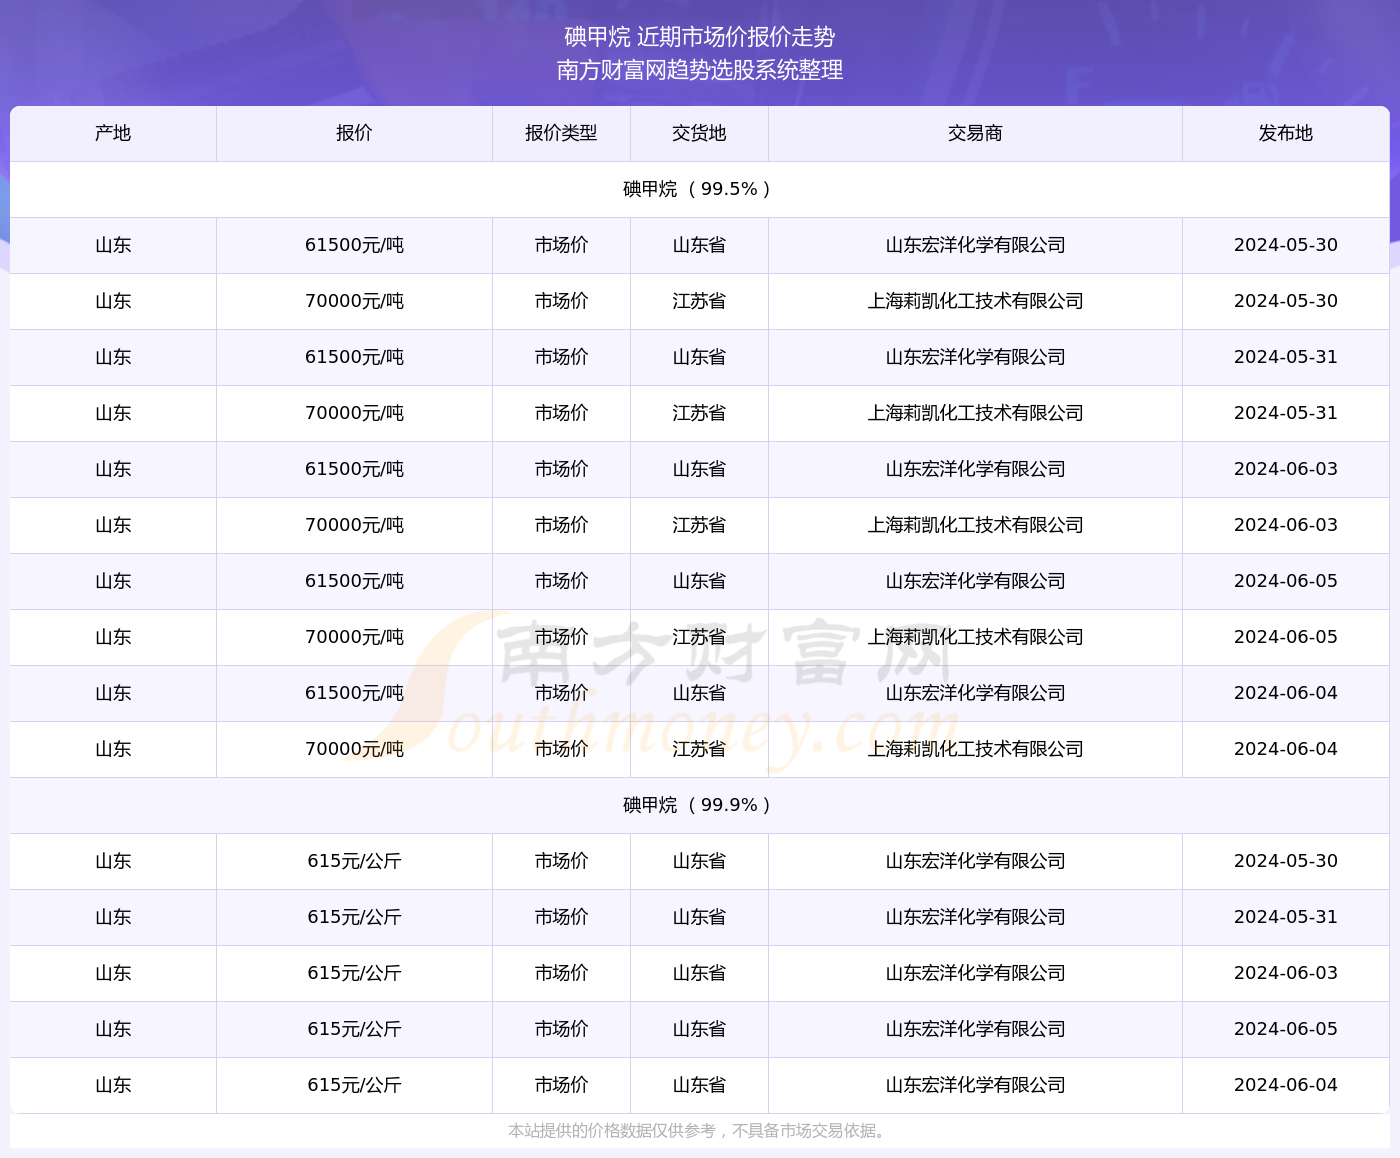Click the 交易商 column header
1400x1158 pixels.
[975, 133]
